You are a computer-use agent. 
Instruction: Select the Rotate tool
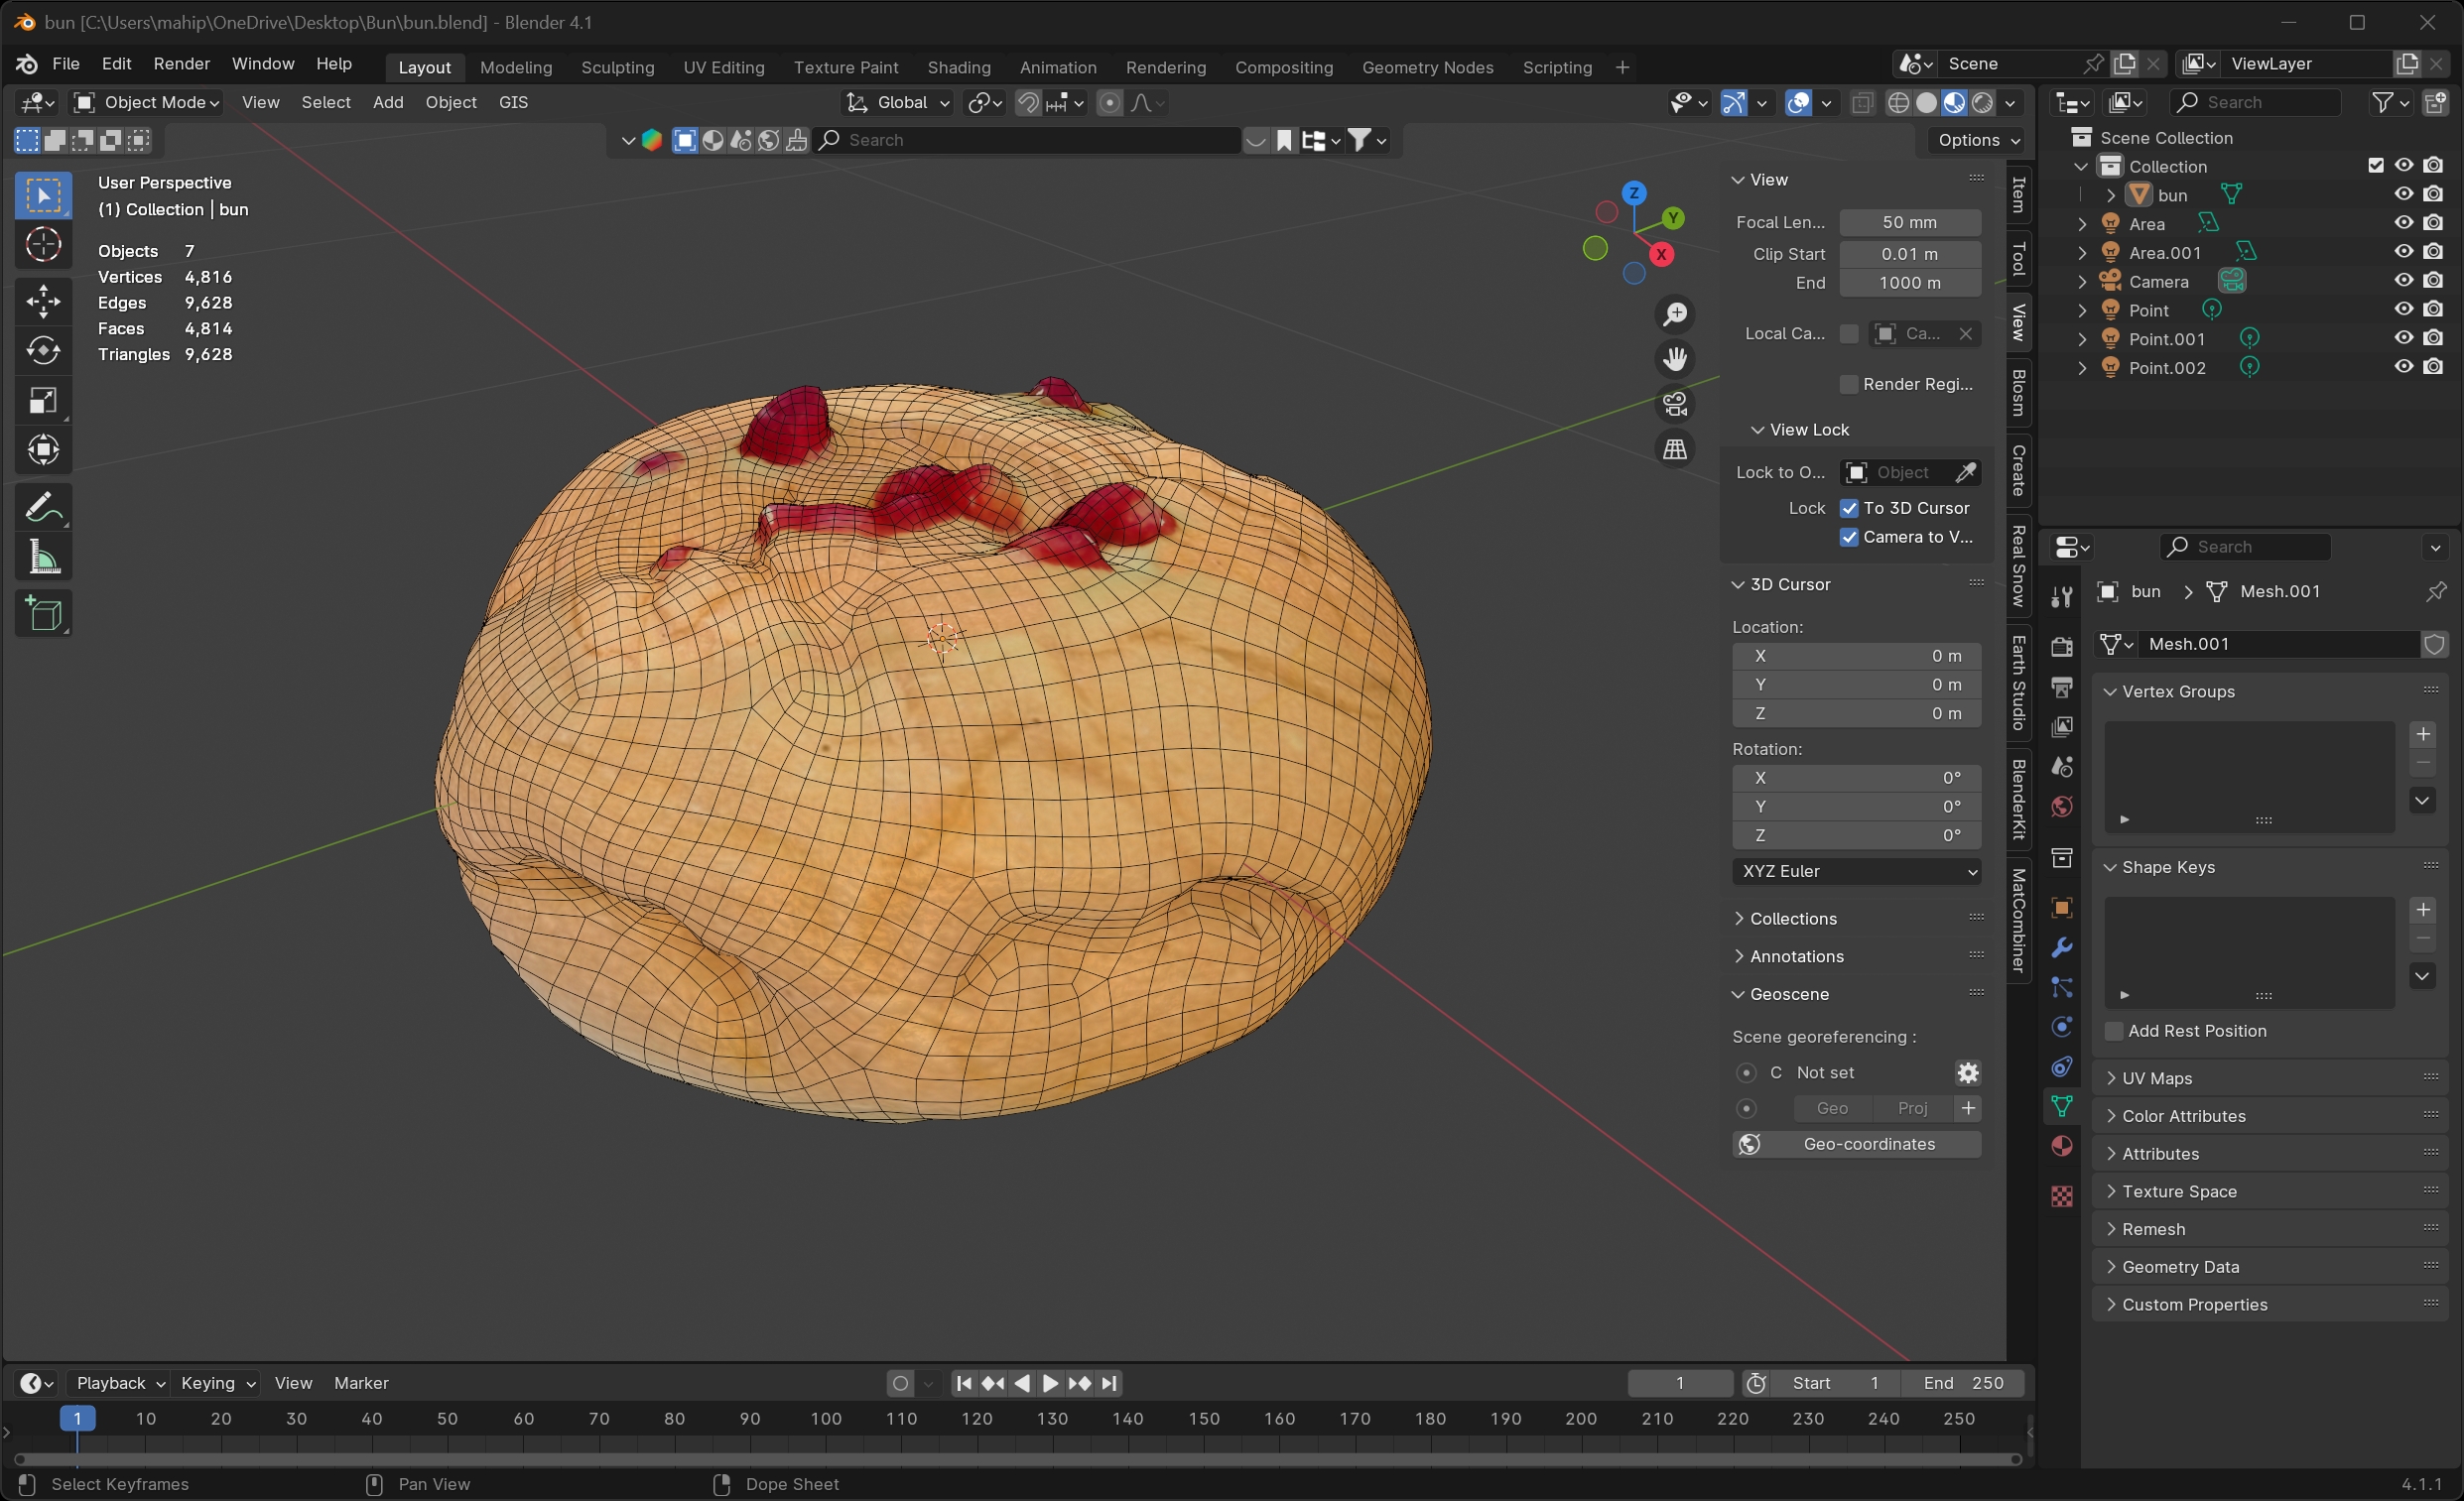click(x=43, y=351)
